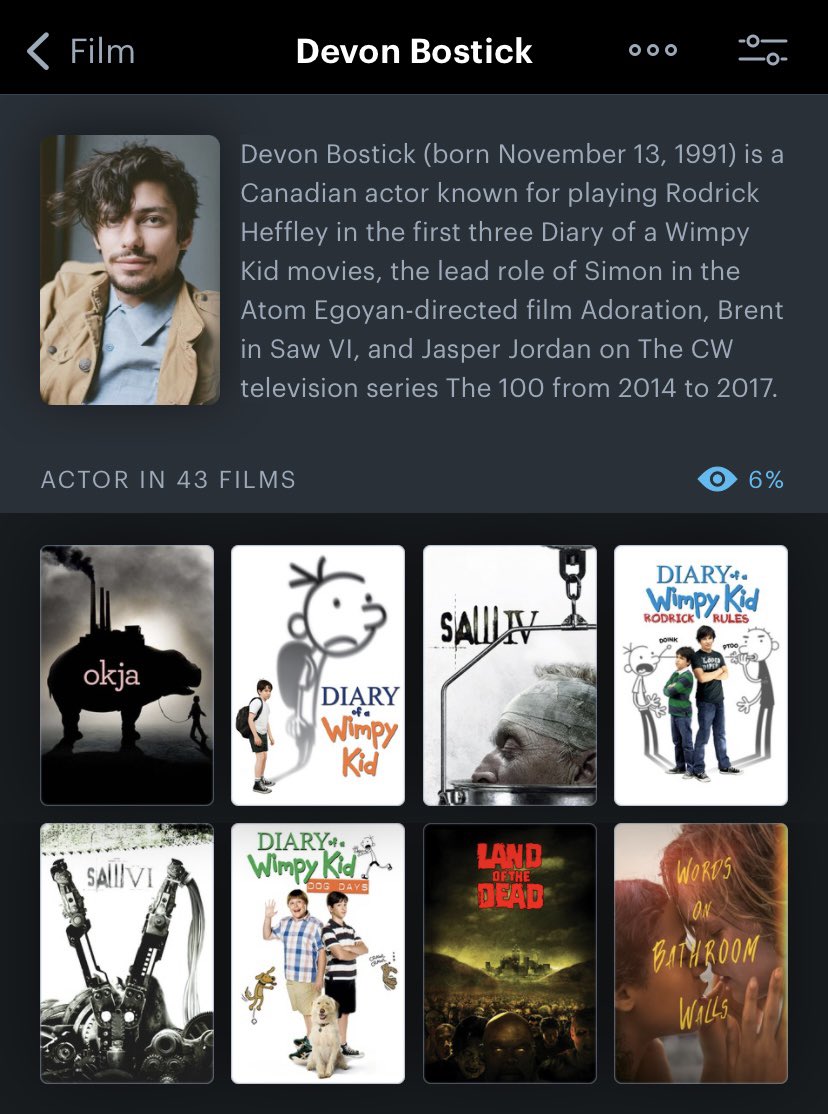
Task: Tap the 6% watched label
Action: point(765,480)
